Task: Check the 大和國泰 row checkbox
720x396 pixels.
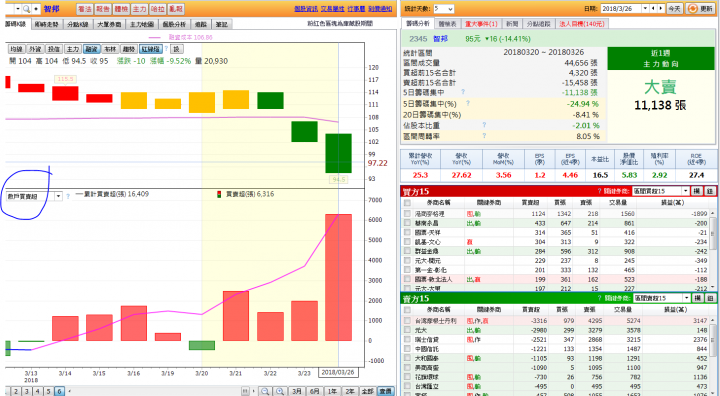Action: tap(407, 358)
